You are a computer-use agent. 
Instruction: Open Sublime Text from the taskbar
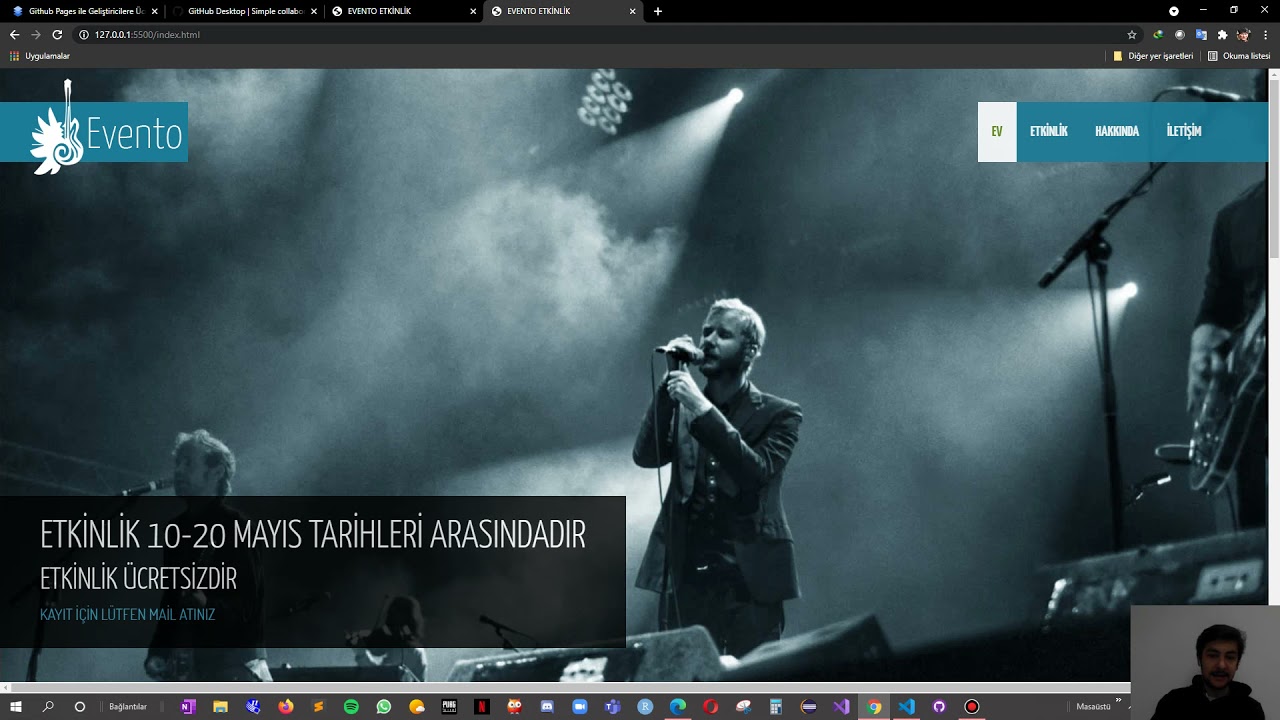click(319, 706)
